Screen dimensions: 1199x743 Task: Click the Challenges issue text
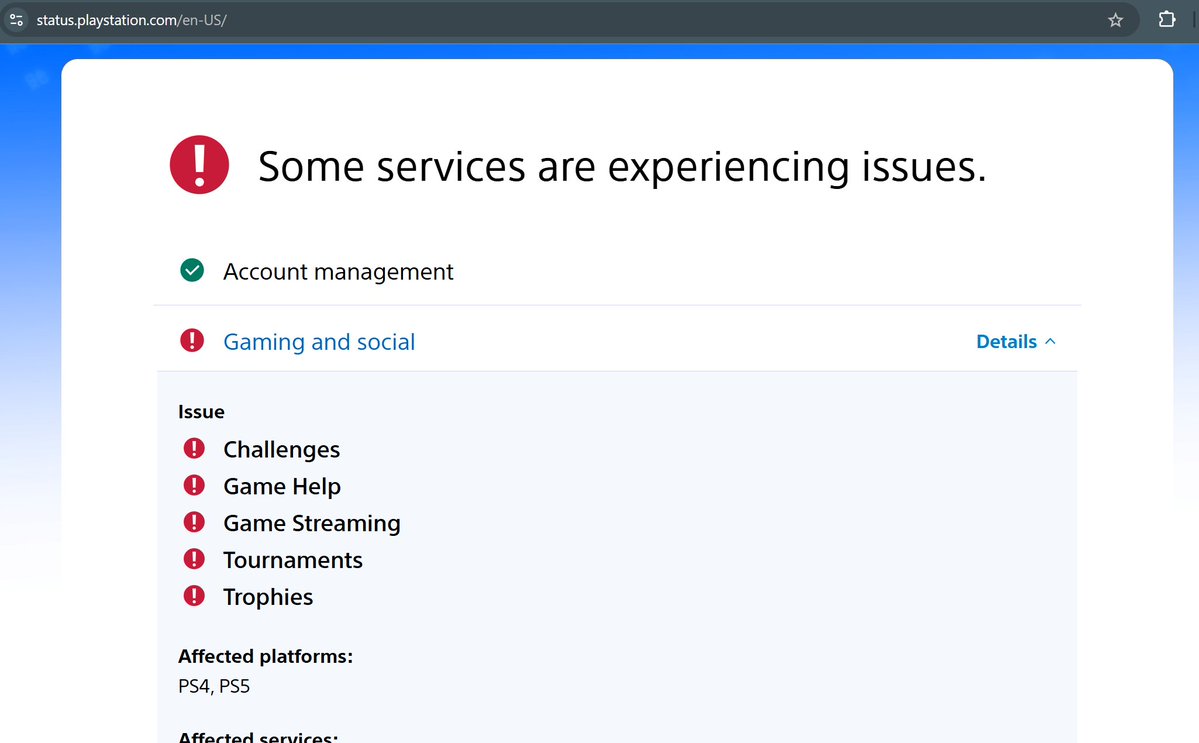pyautogui.click(x=281, y=449)
